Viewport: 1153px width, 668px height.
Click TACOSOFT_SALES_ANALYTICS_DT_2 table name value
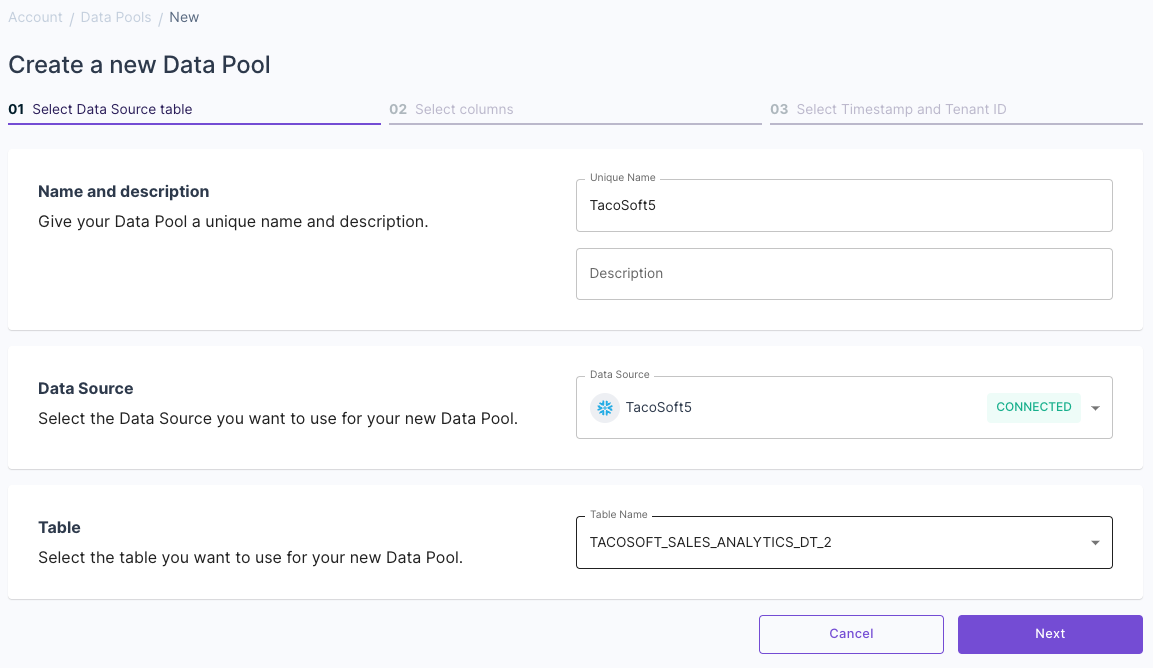pos(710,542)
